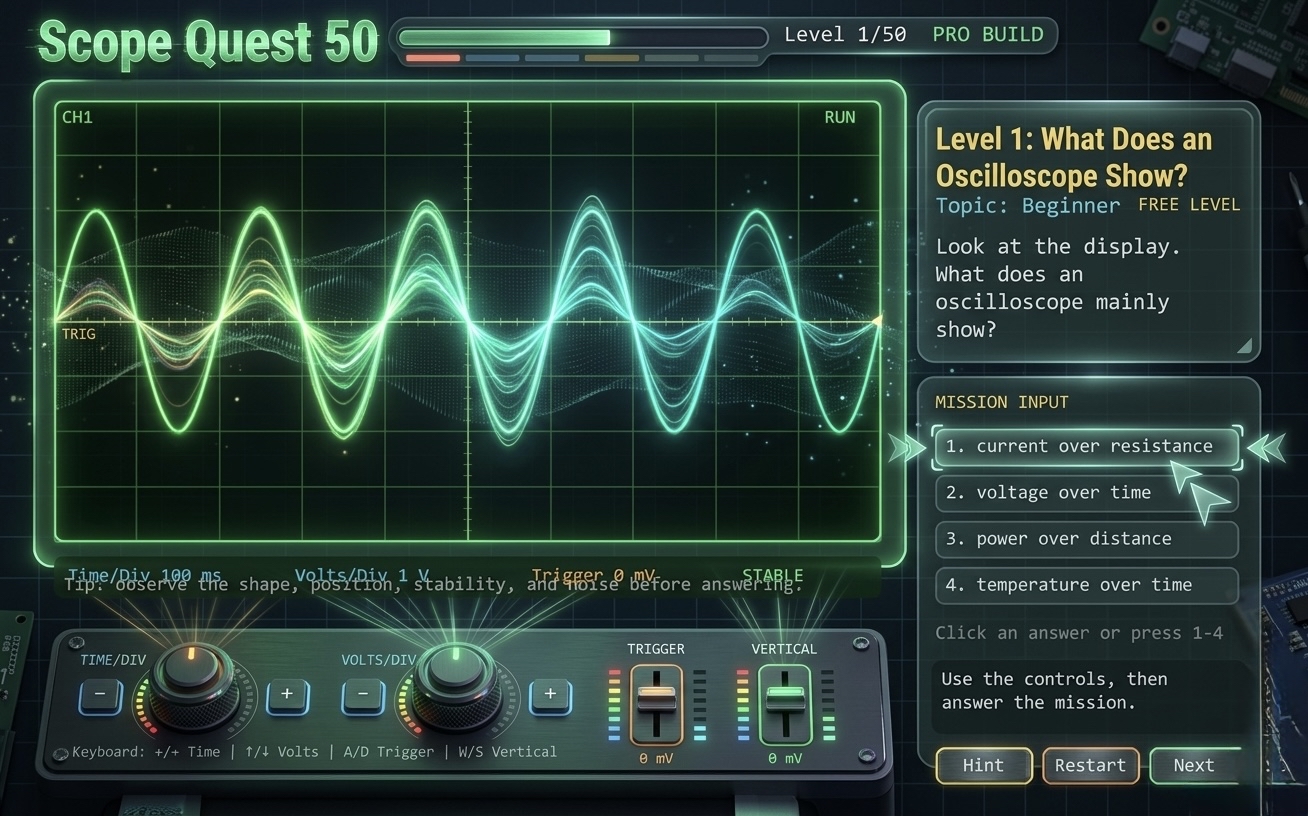
Task: Click the Hint button
Action: pyautogui.click(x=983, y=766)
